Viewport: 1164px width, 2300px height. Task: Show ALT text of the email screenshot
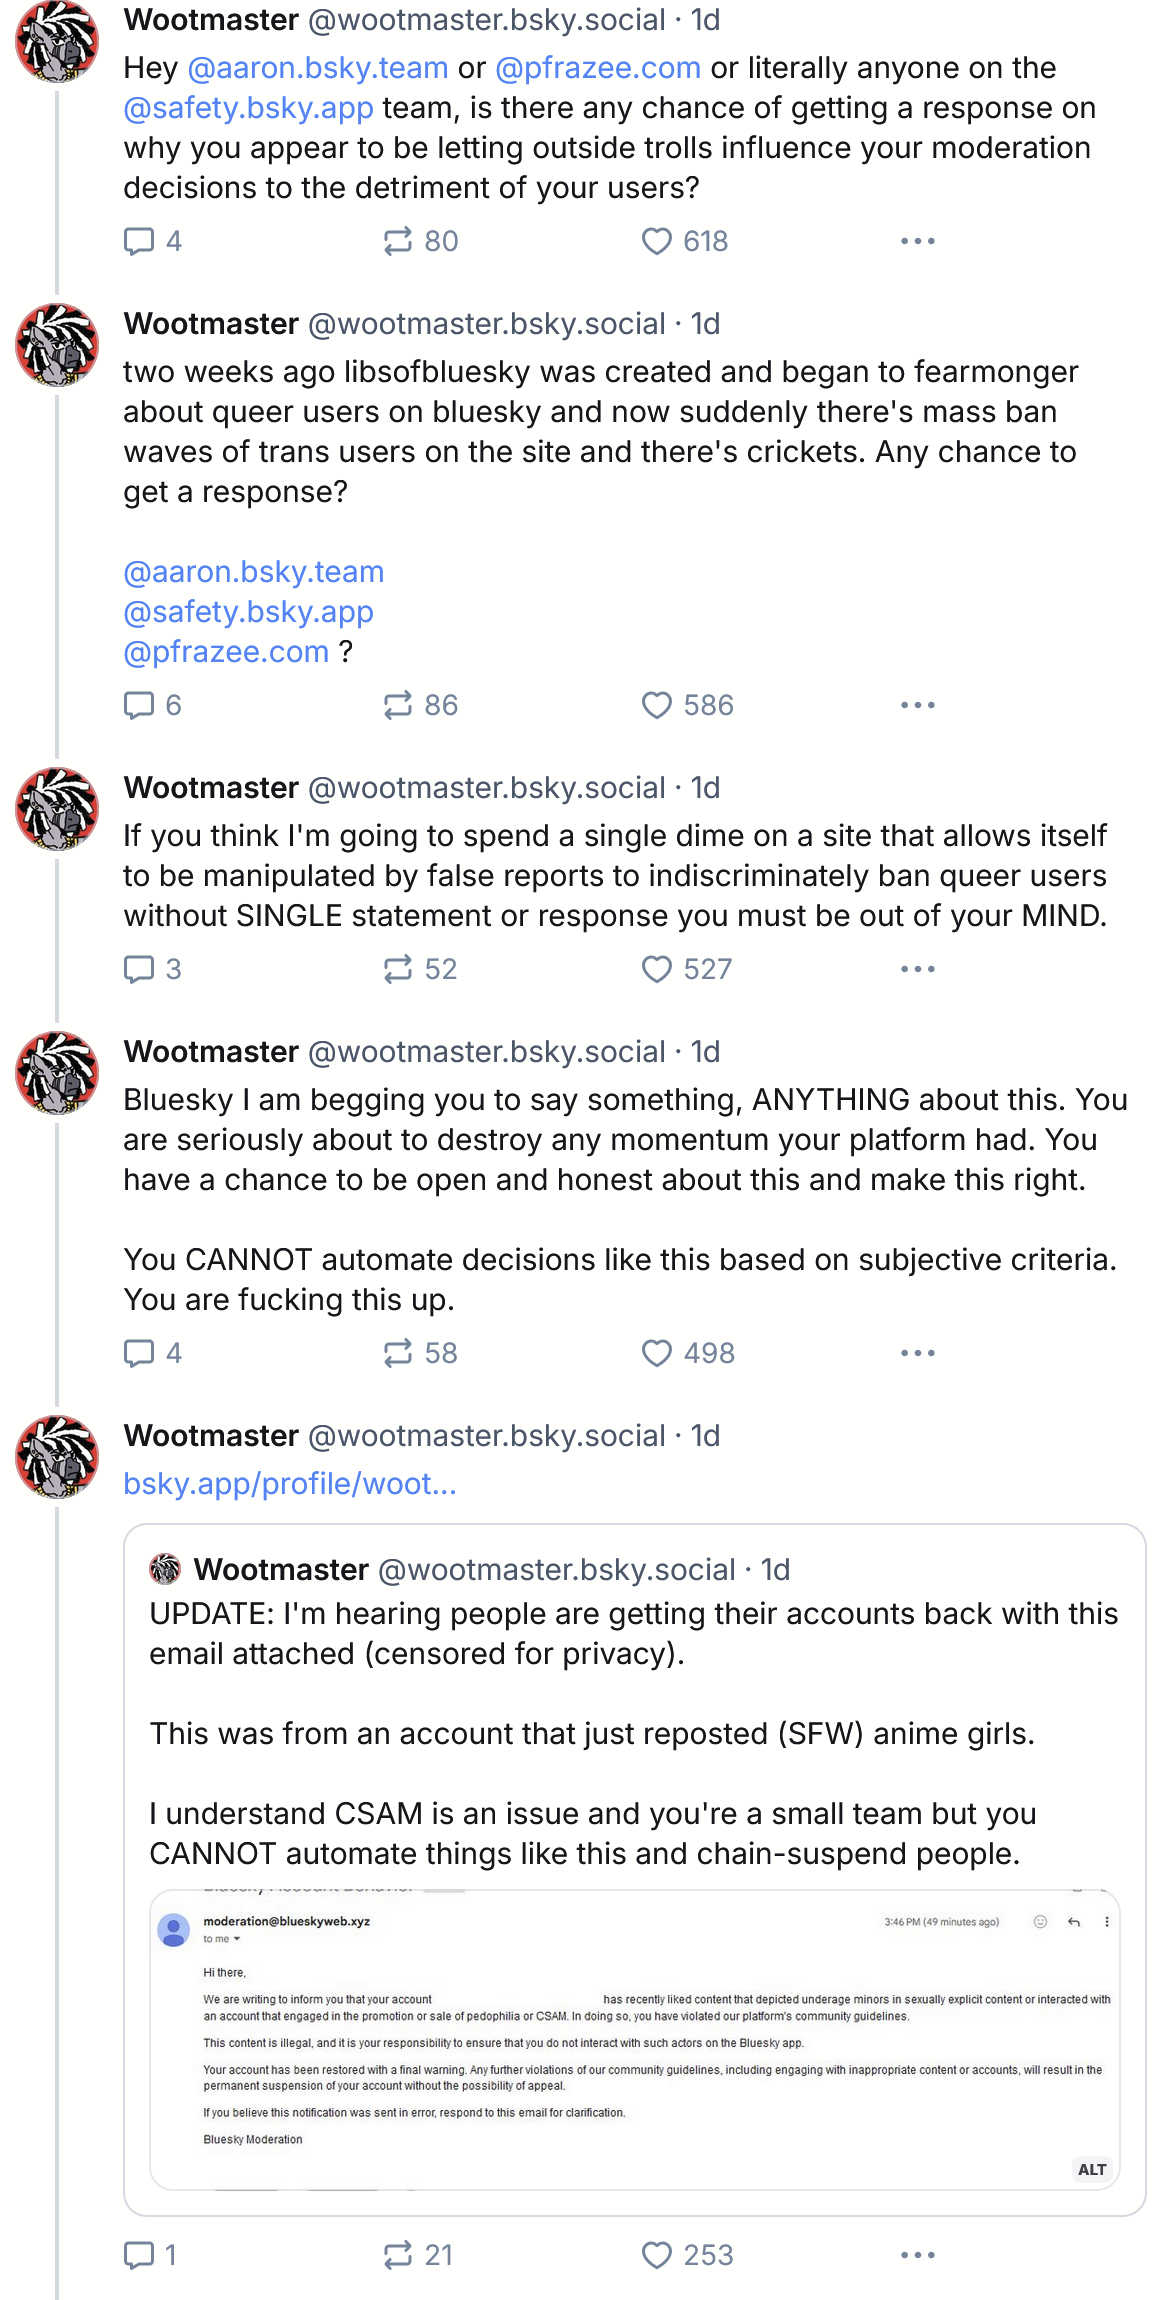point(1091,2169)
